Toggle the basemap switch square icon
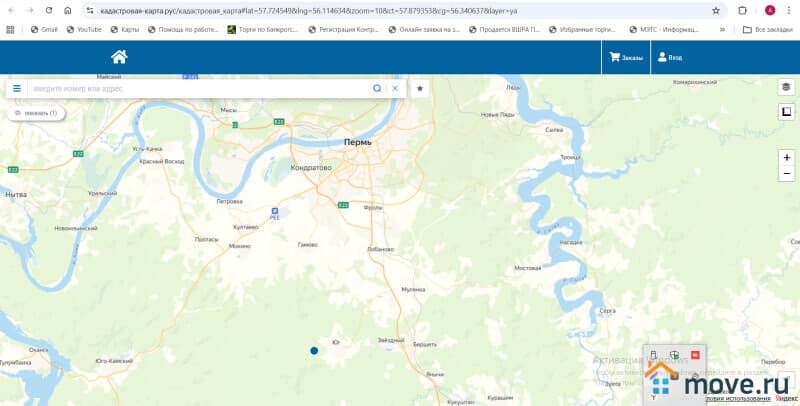 click(786, 112)
